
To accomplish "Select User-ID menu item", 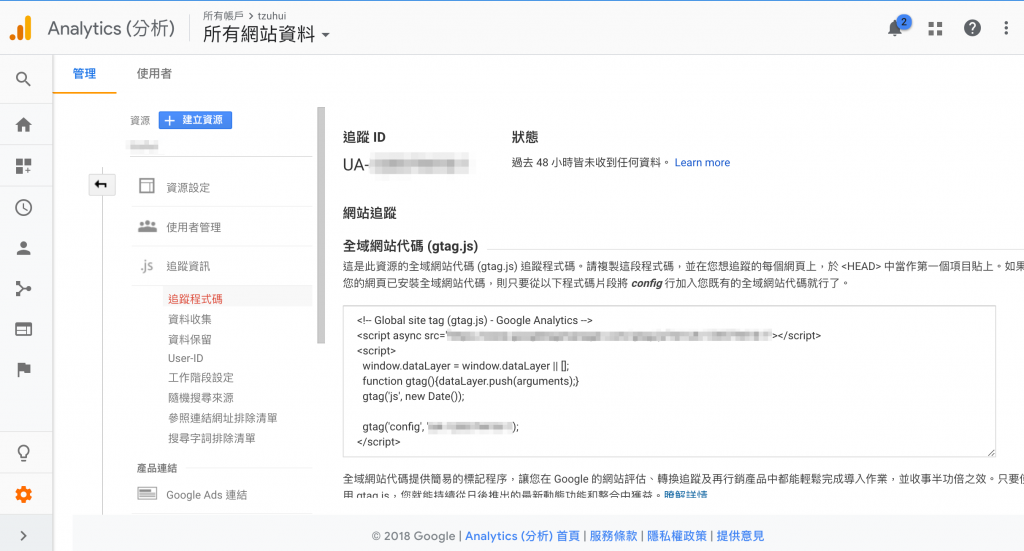I will (x=185, y=358).
